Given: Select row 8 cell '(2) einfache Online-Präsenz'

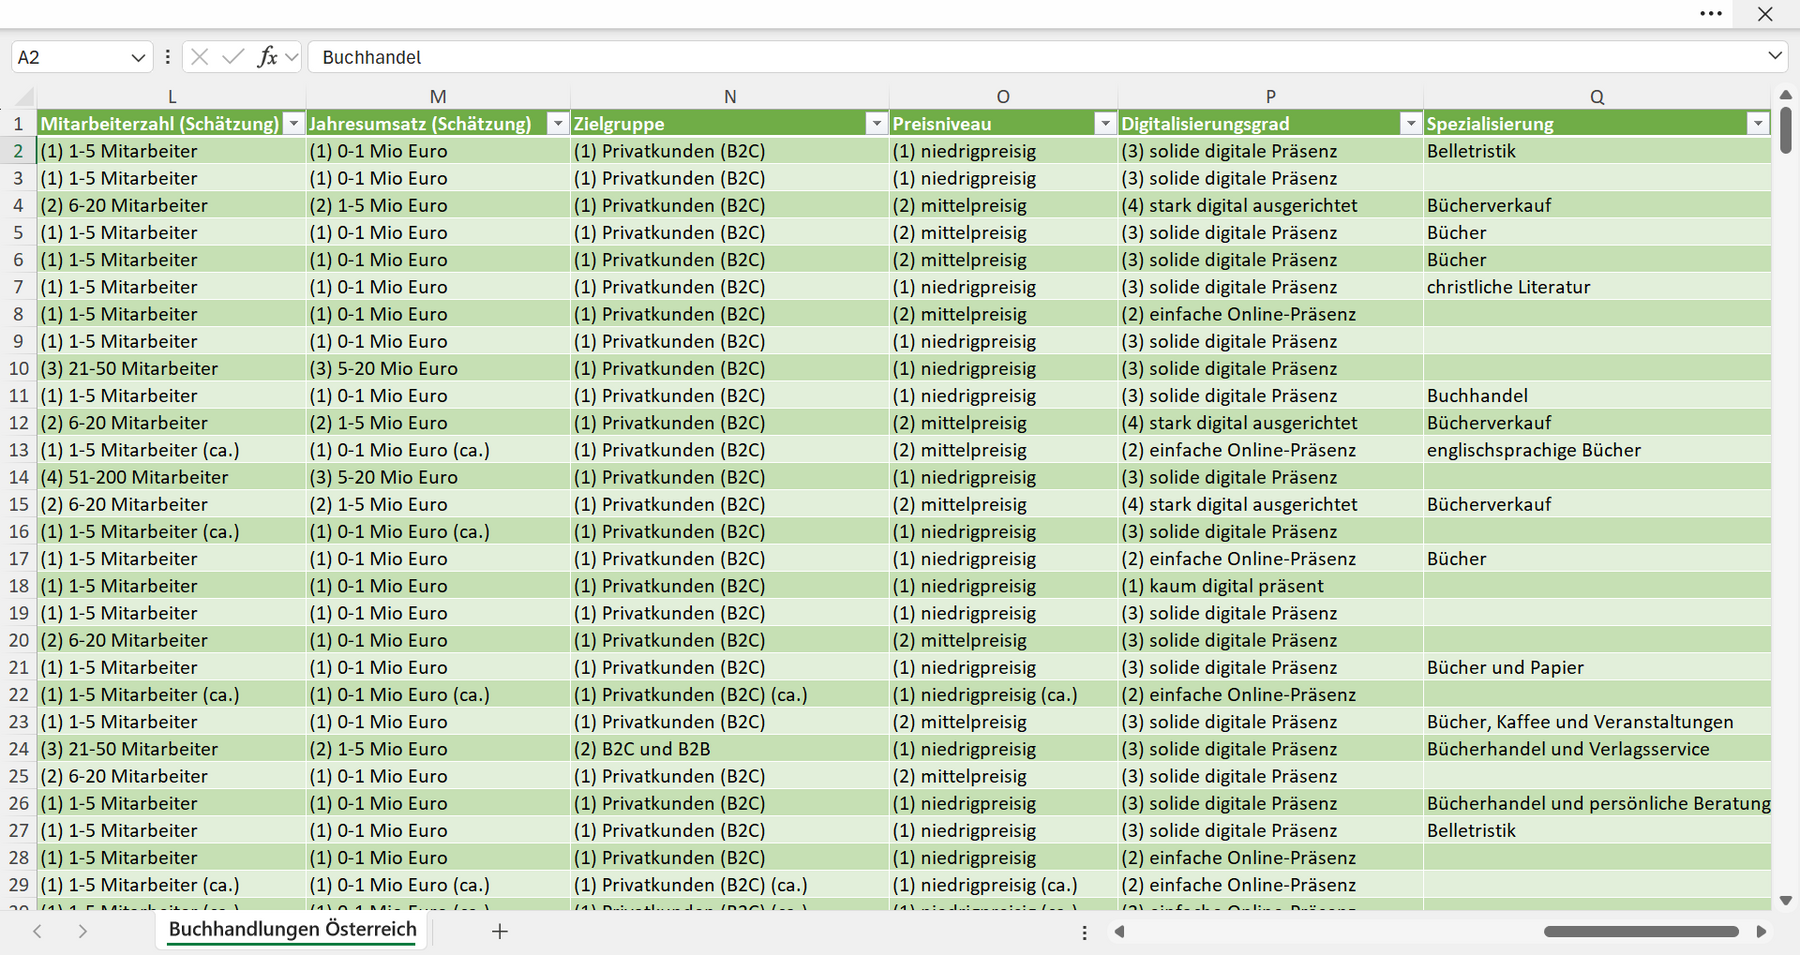Looking at the screenshot, I should (x=1270, y=314).
